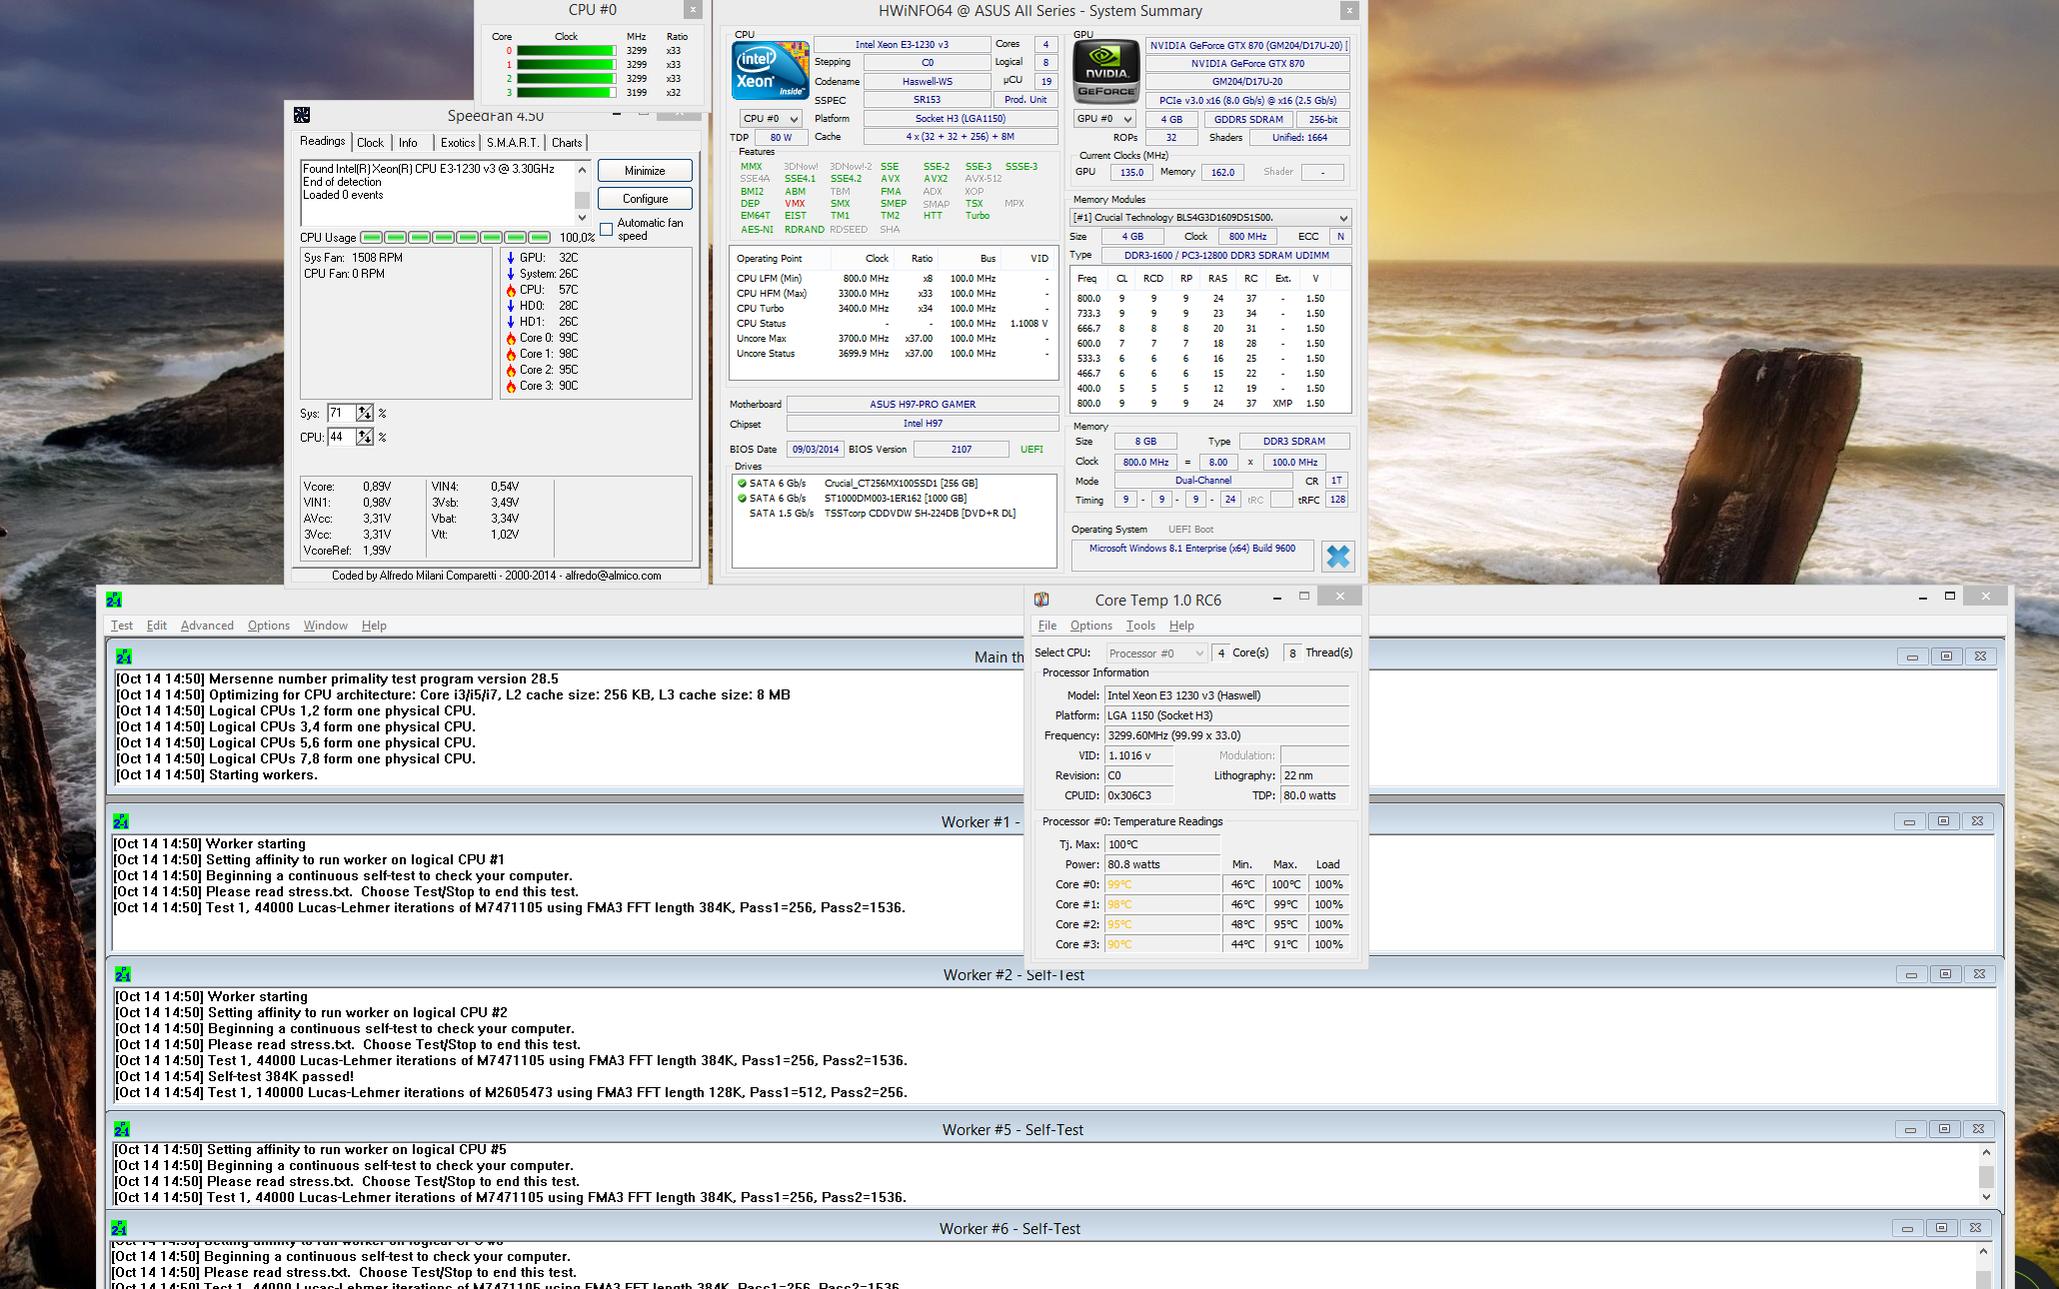Enable Automatic fan speed checkbox

606,229
